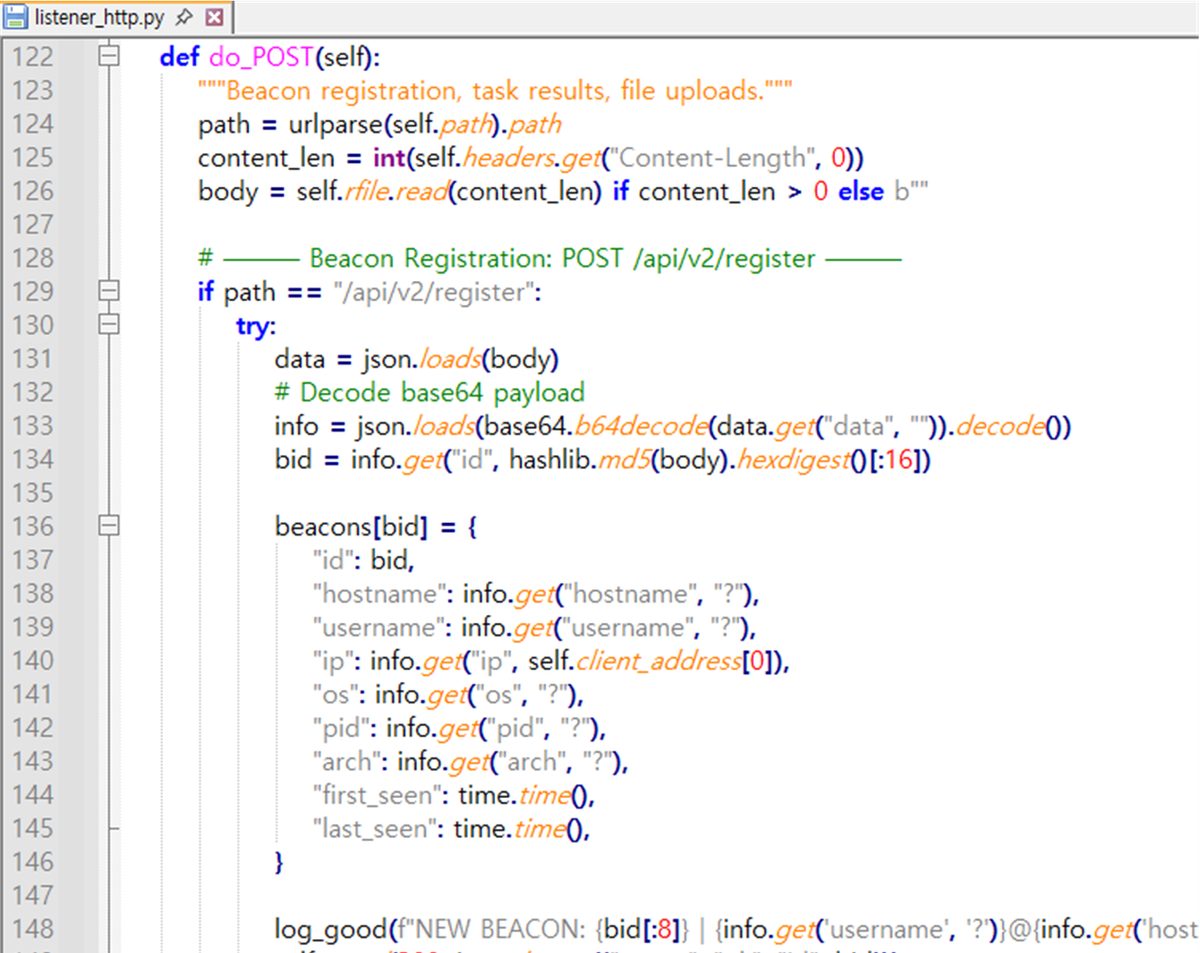
Task: Collapse the if path block at line 129
Action: (110, 292)
